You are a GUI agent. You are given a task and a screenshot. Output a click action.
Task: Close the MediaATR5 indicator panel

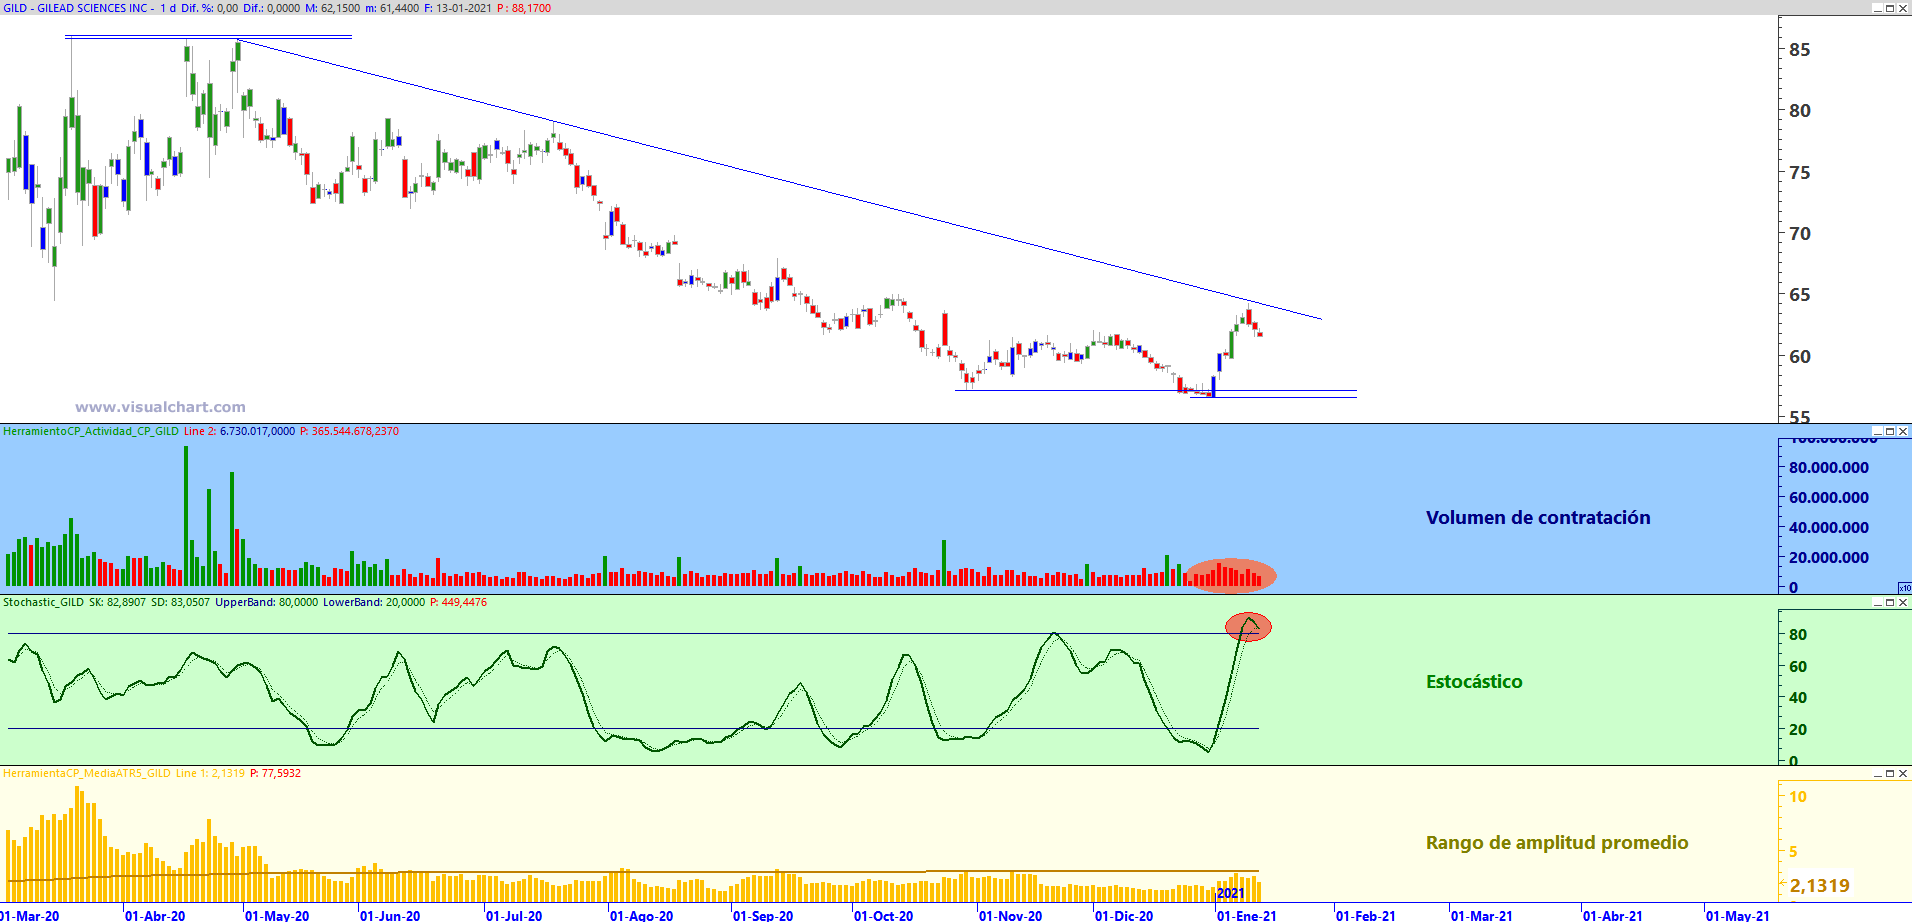click(x=1903, y=773)
